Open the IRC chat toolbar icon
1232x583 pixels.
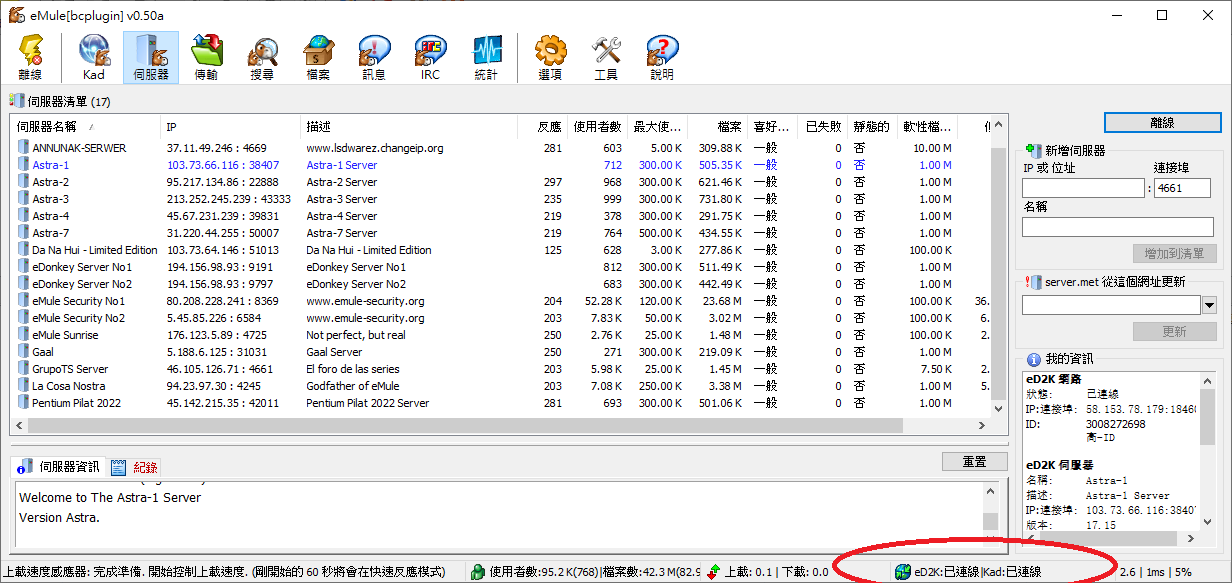pos(430,57)
